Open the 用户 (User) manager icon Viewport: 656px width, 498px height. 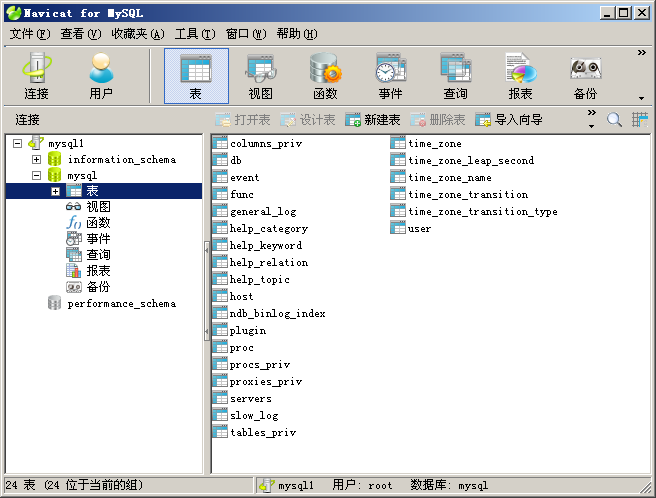click(x=101, y=76)
